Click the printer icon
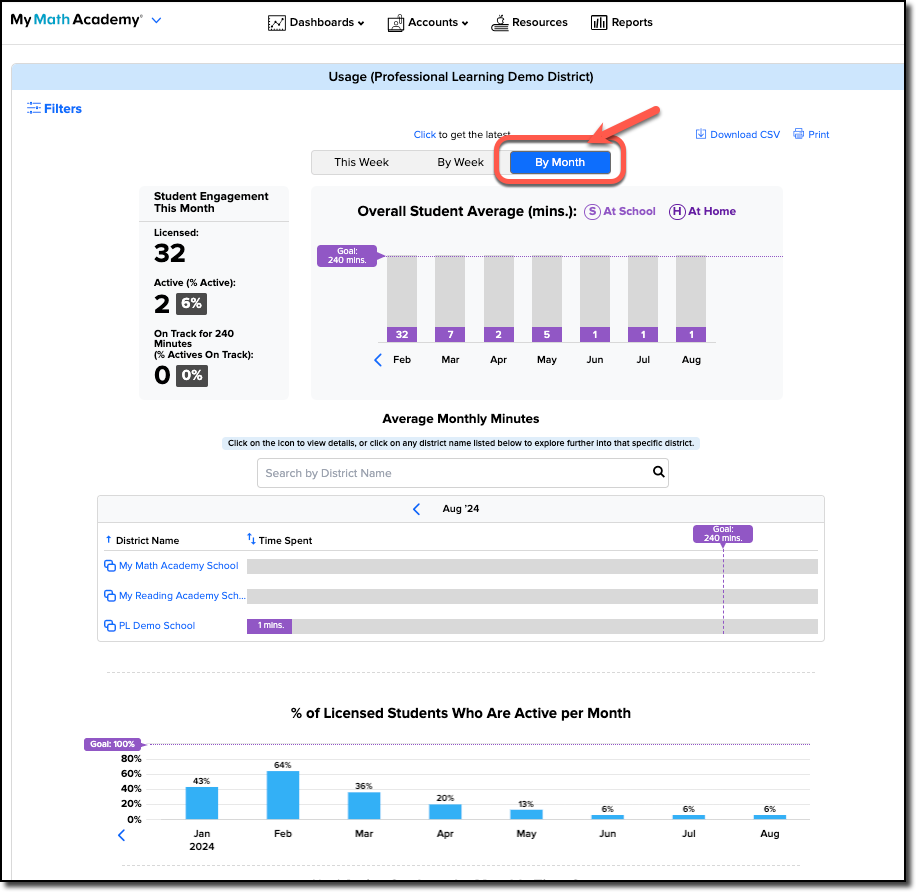The image size is (916, 892). 798,134
